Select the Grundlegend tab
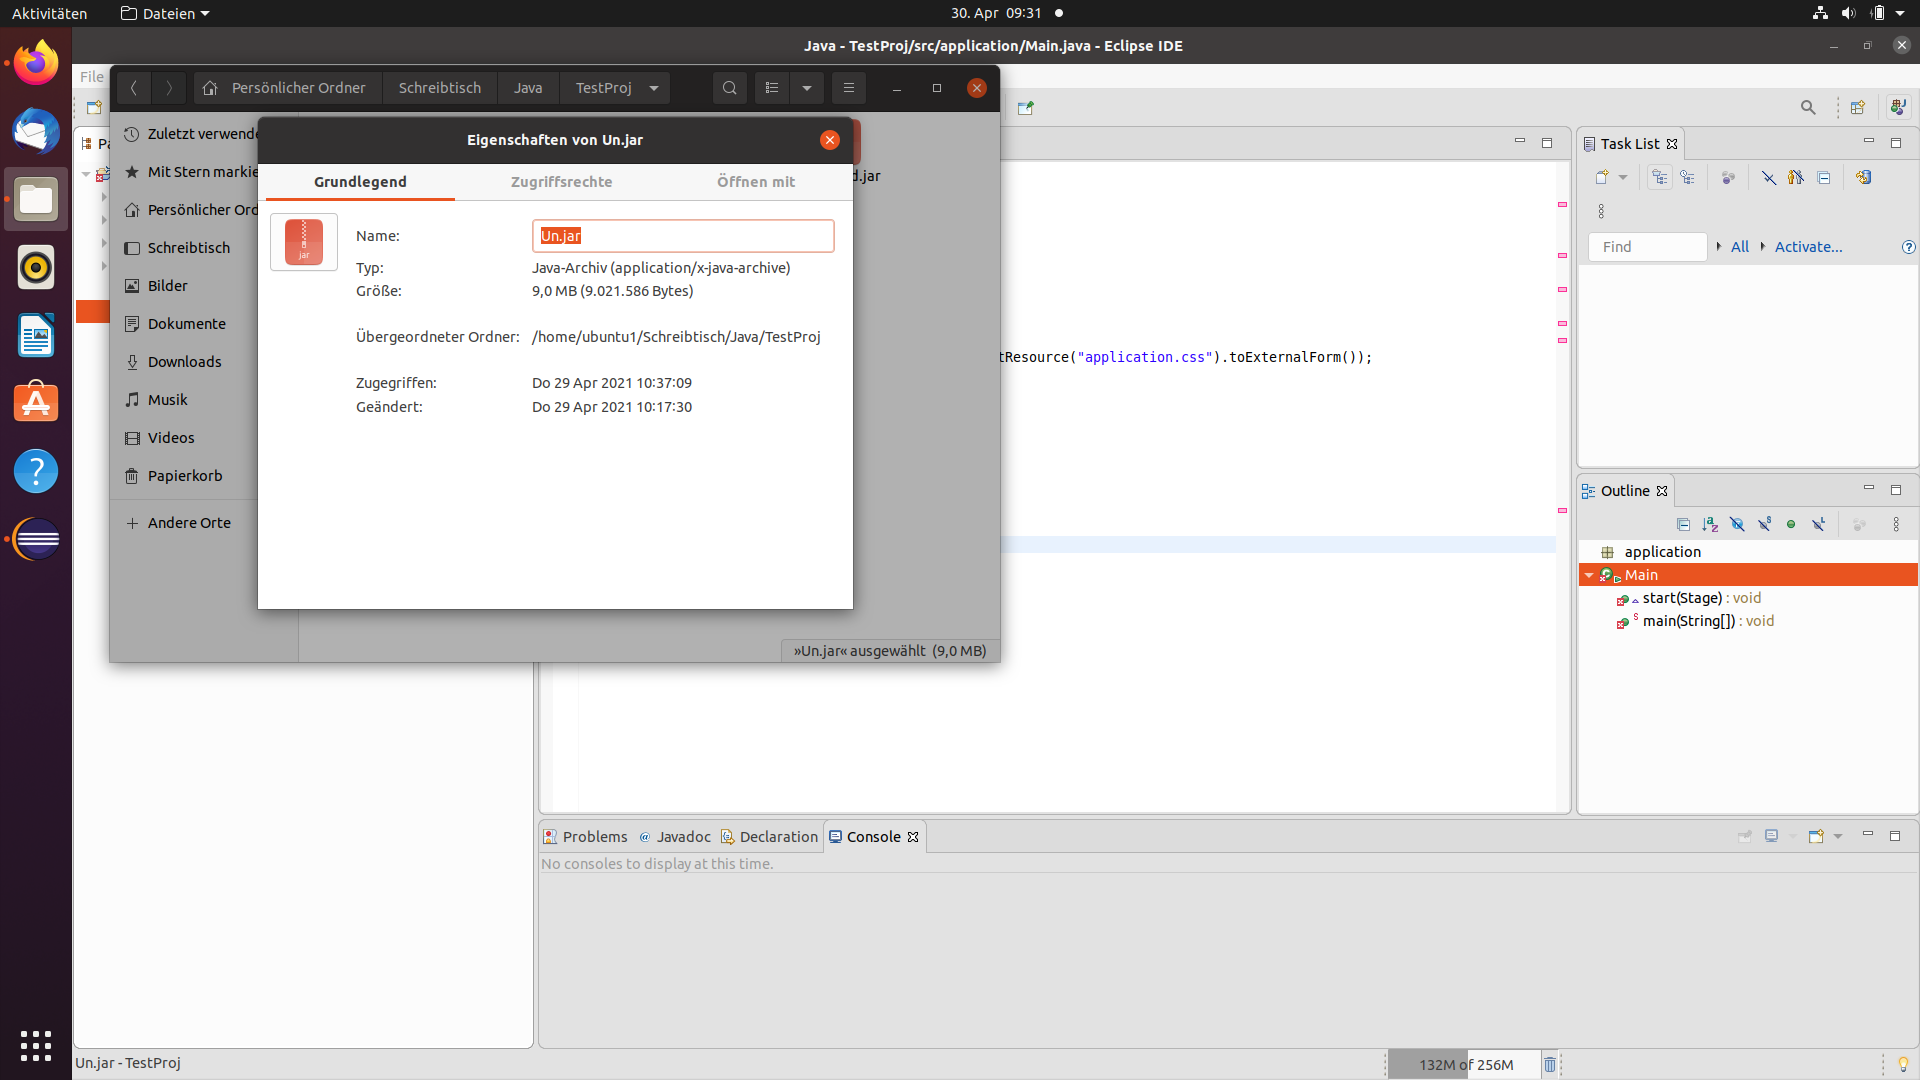This screenshot has width=1920, height=1080. click(360, 182)
